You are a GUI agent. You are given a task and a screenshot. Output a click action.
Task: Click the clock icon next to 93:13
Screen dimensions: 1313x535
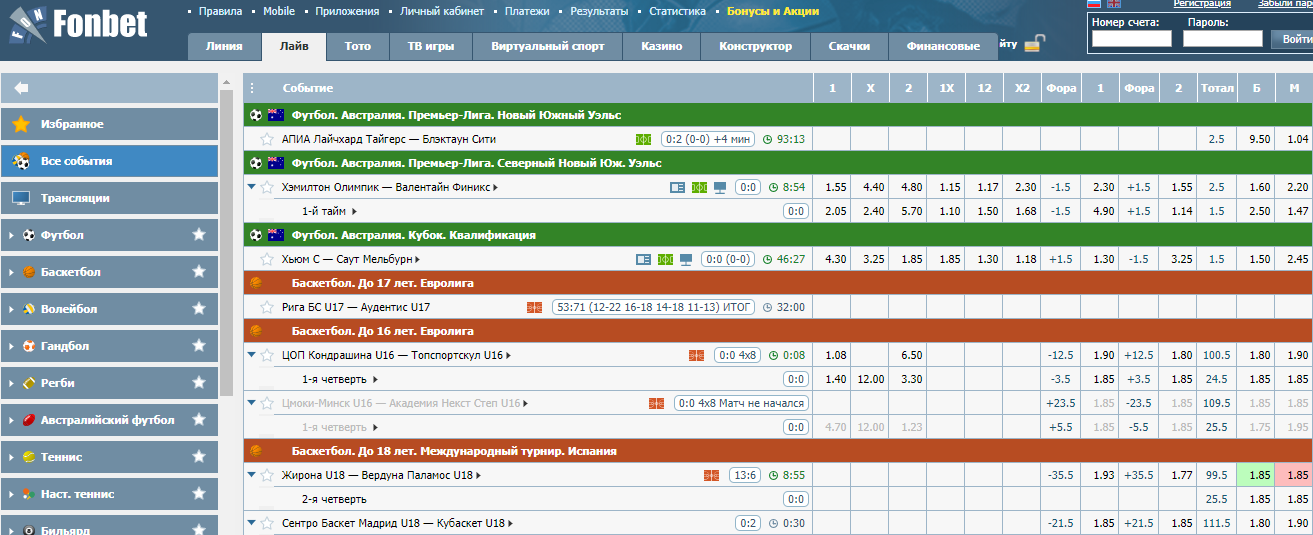[x=767, y=139]
